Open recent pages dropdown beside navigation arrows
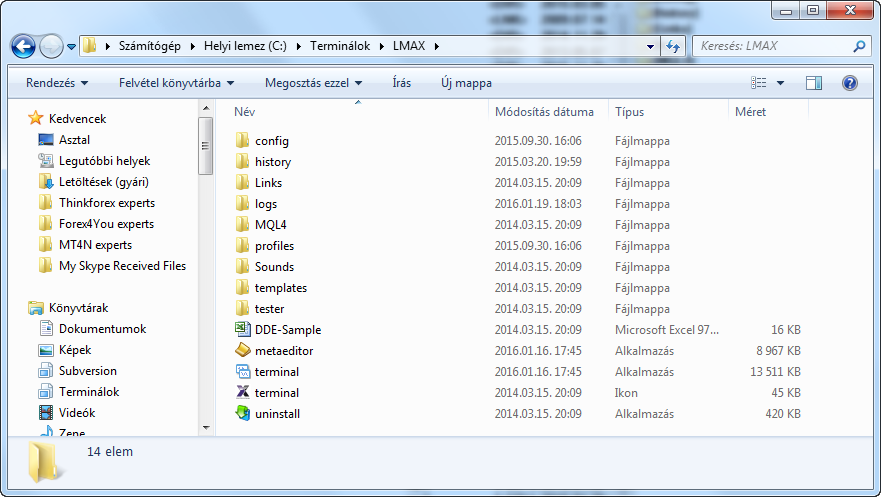 click(x=71, y=47)
